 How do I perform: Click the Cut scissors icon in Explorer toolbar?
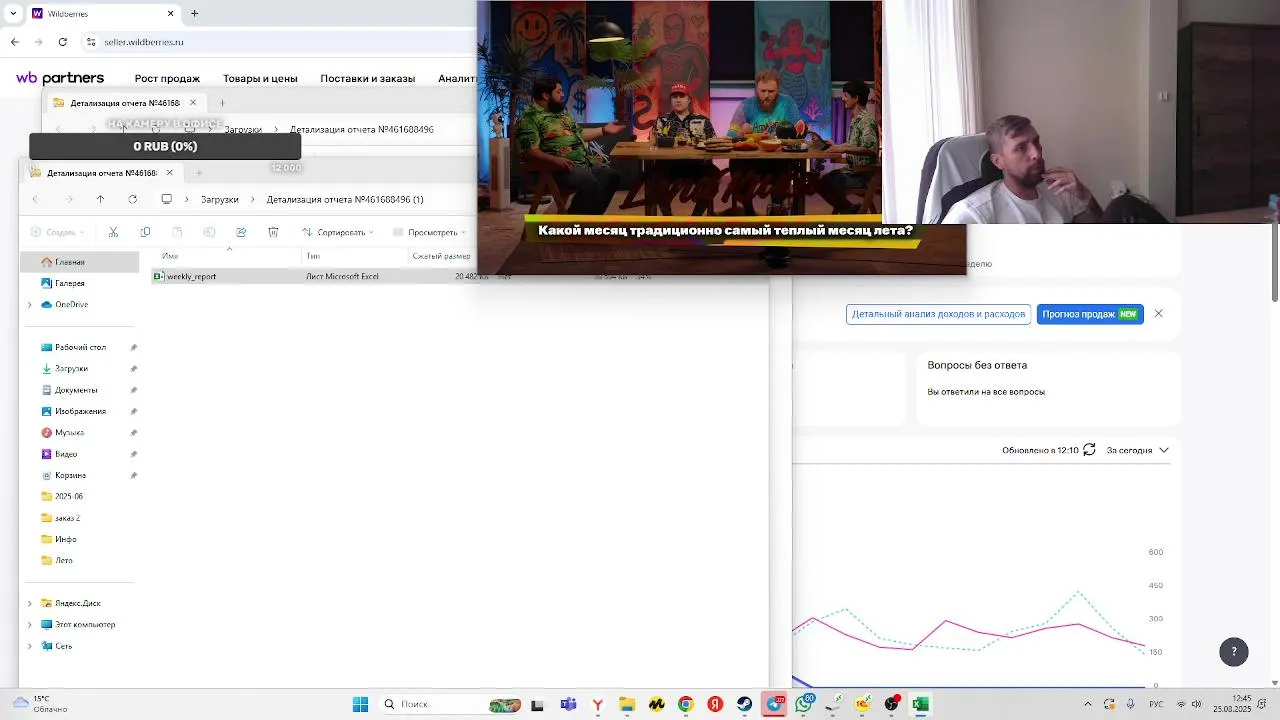(113, 232)
